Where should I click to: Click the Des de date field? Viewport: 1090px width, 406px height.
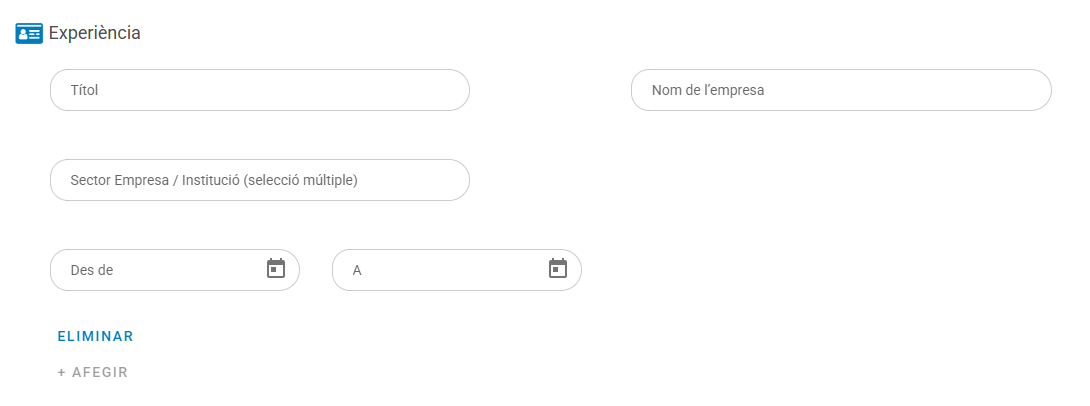pos(160,270)
